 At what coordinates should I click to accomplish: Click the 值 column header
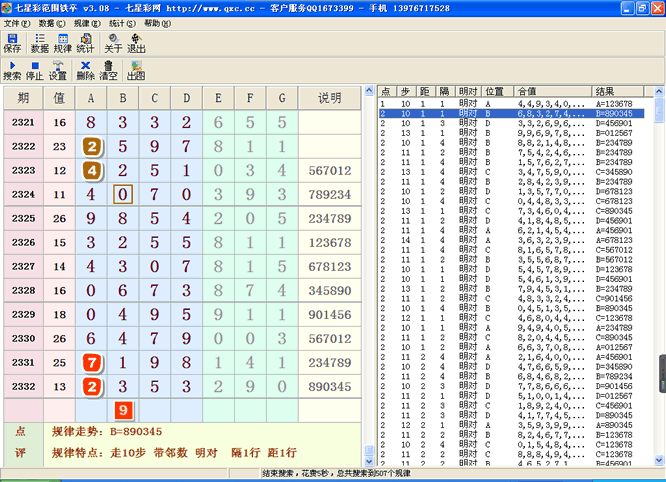click(59, 98)
